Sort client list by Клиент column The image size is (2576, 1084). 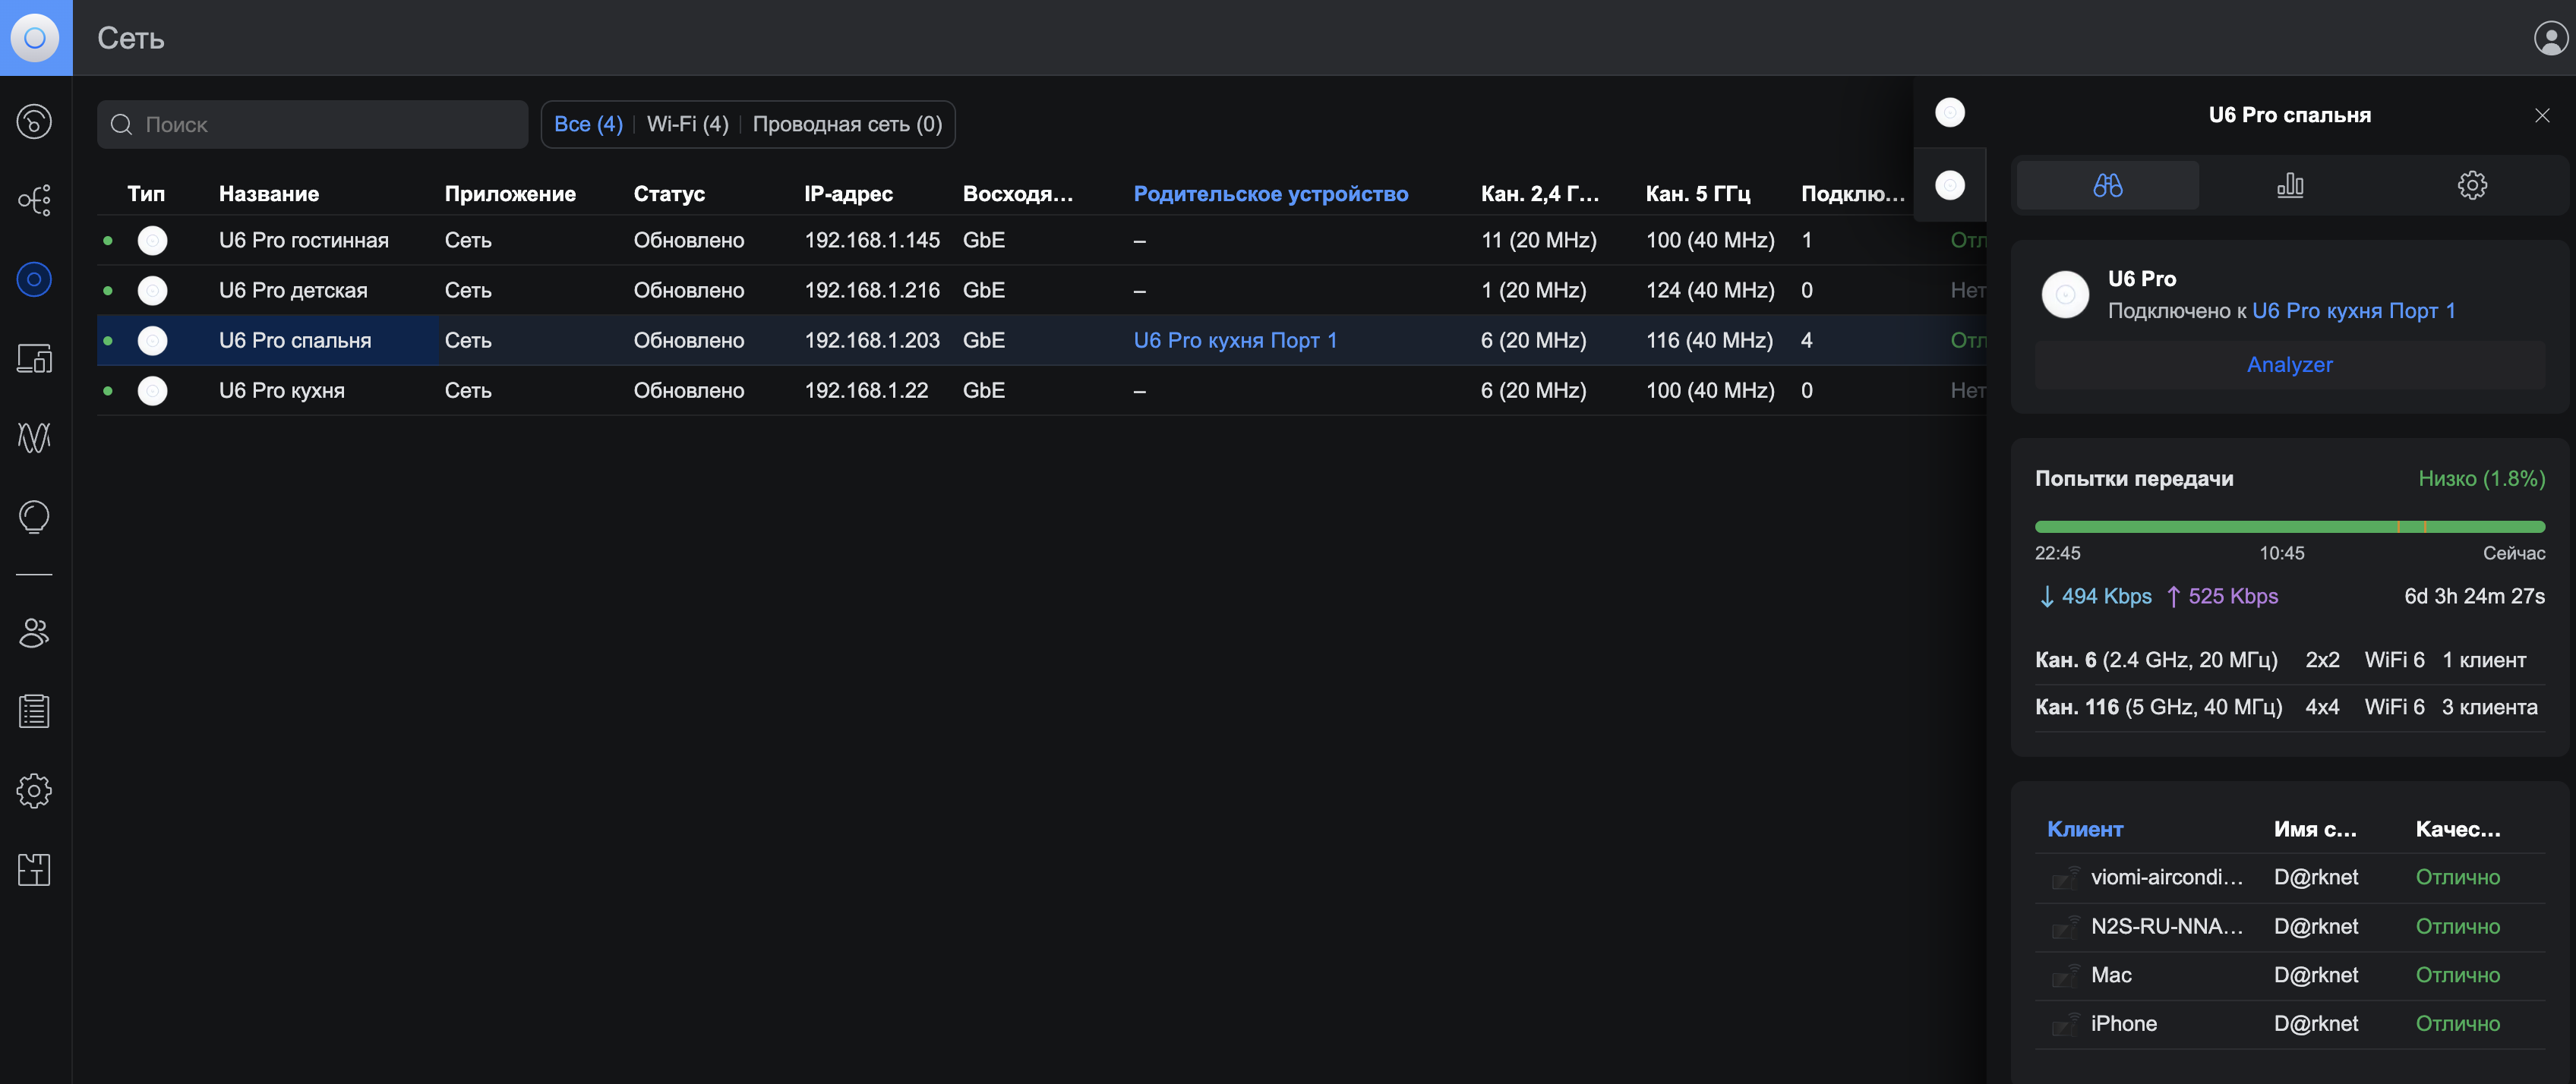2084,829
